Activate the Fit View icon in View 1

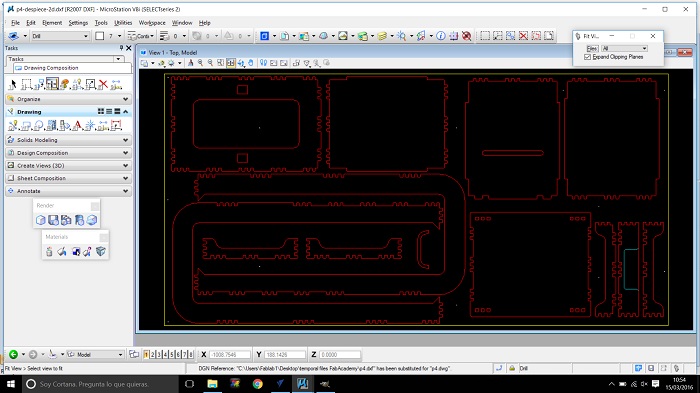(230, 63)
